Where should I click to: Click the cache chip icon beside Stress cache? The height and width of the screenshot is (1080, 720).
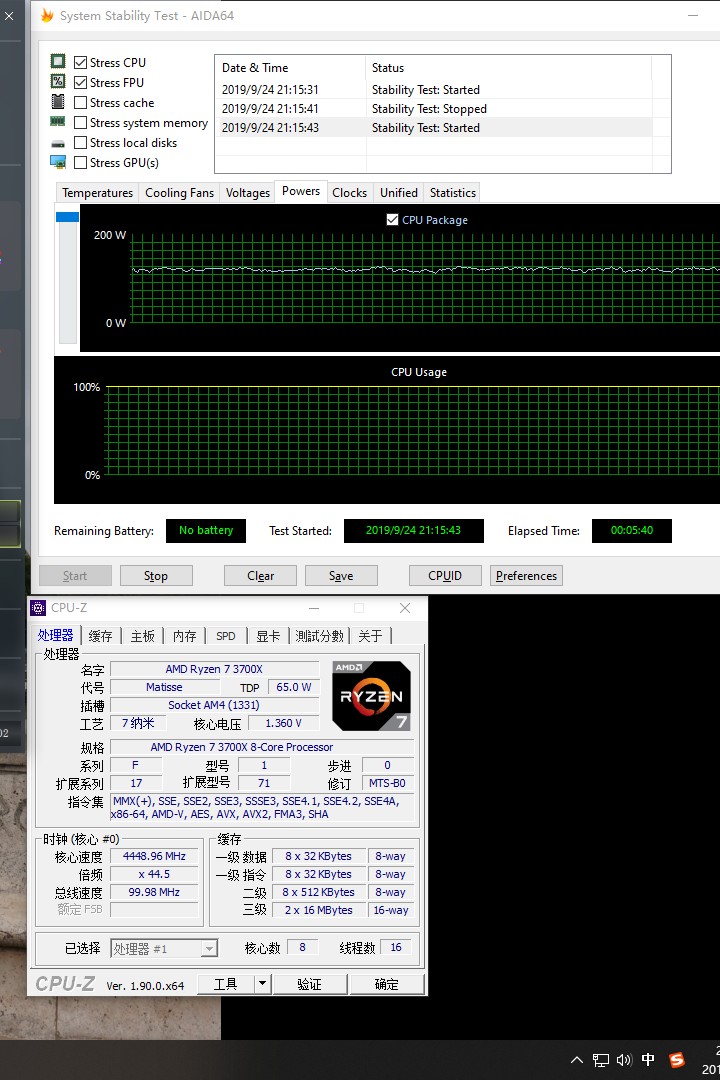[x=58, y=102]
